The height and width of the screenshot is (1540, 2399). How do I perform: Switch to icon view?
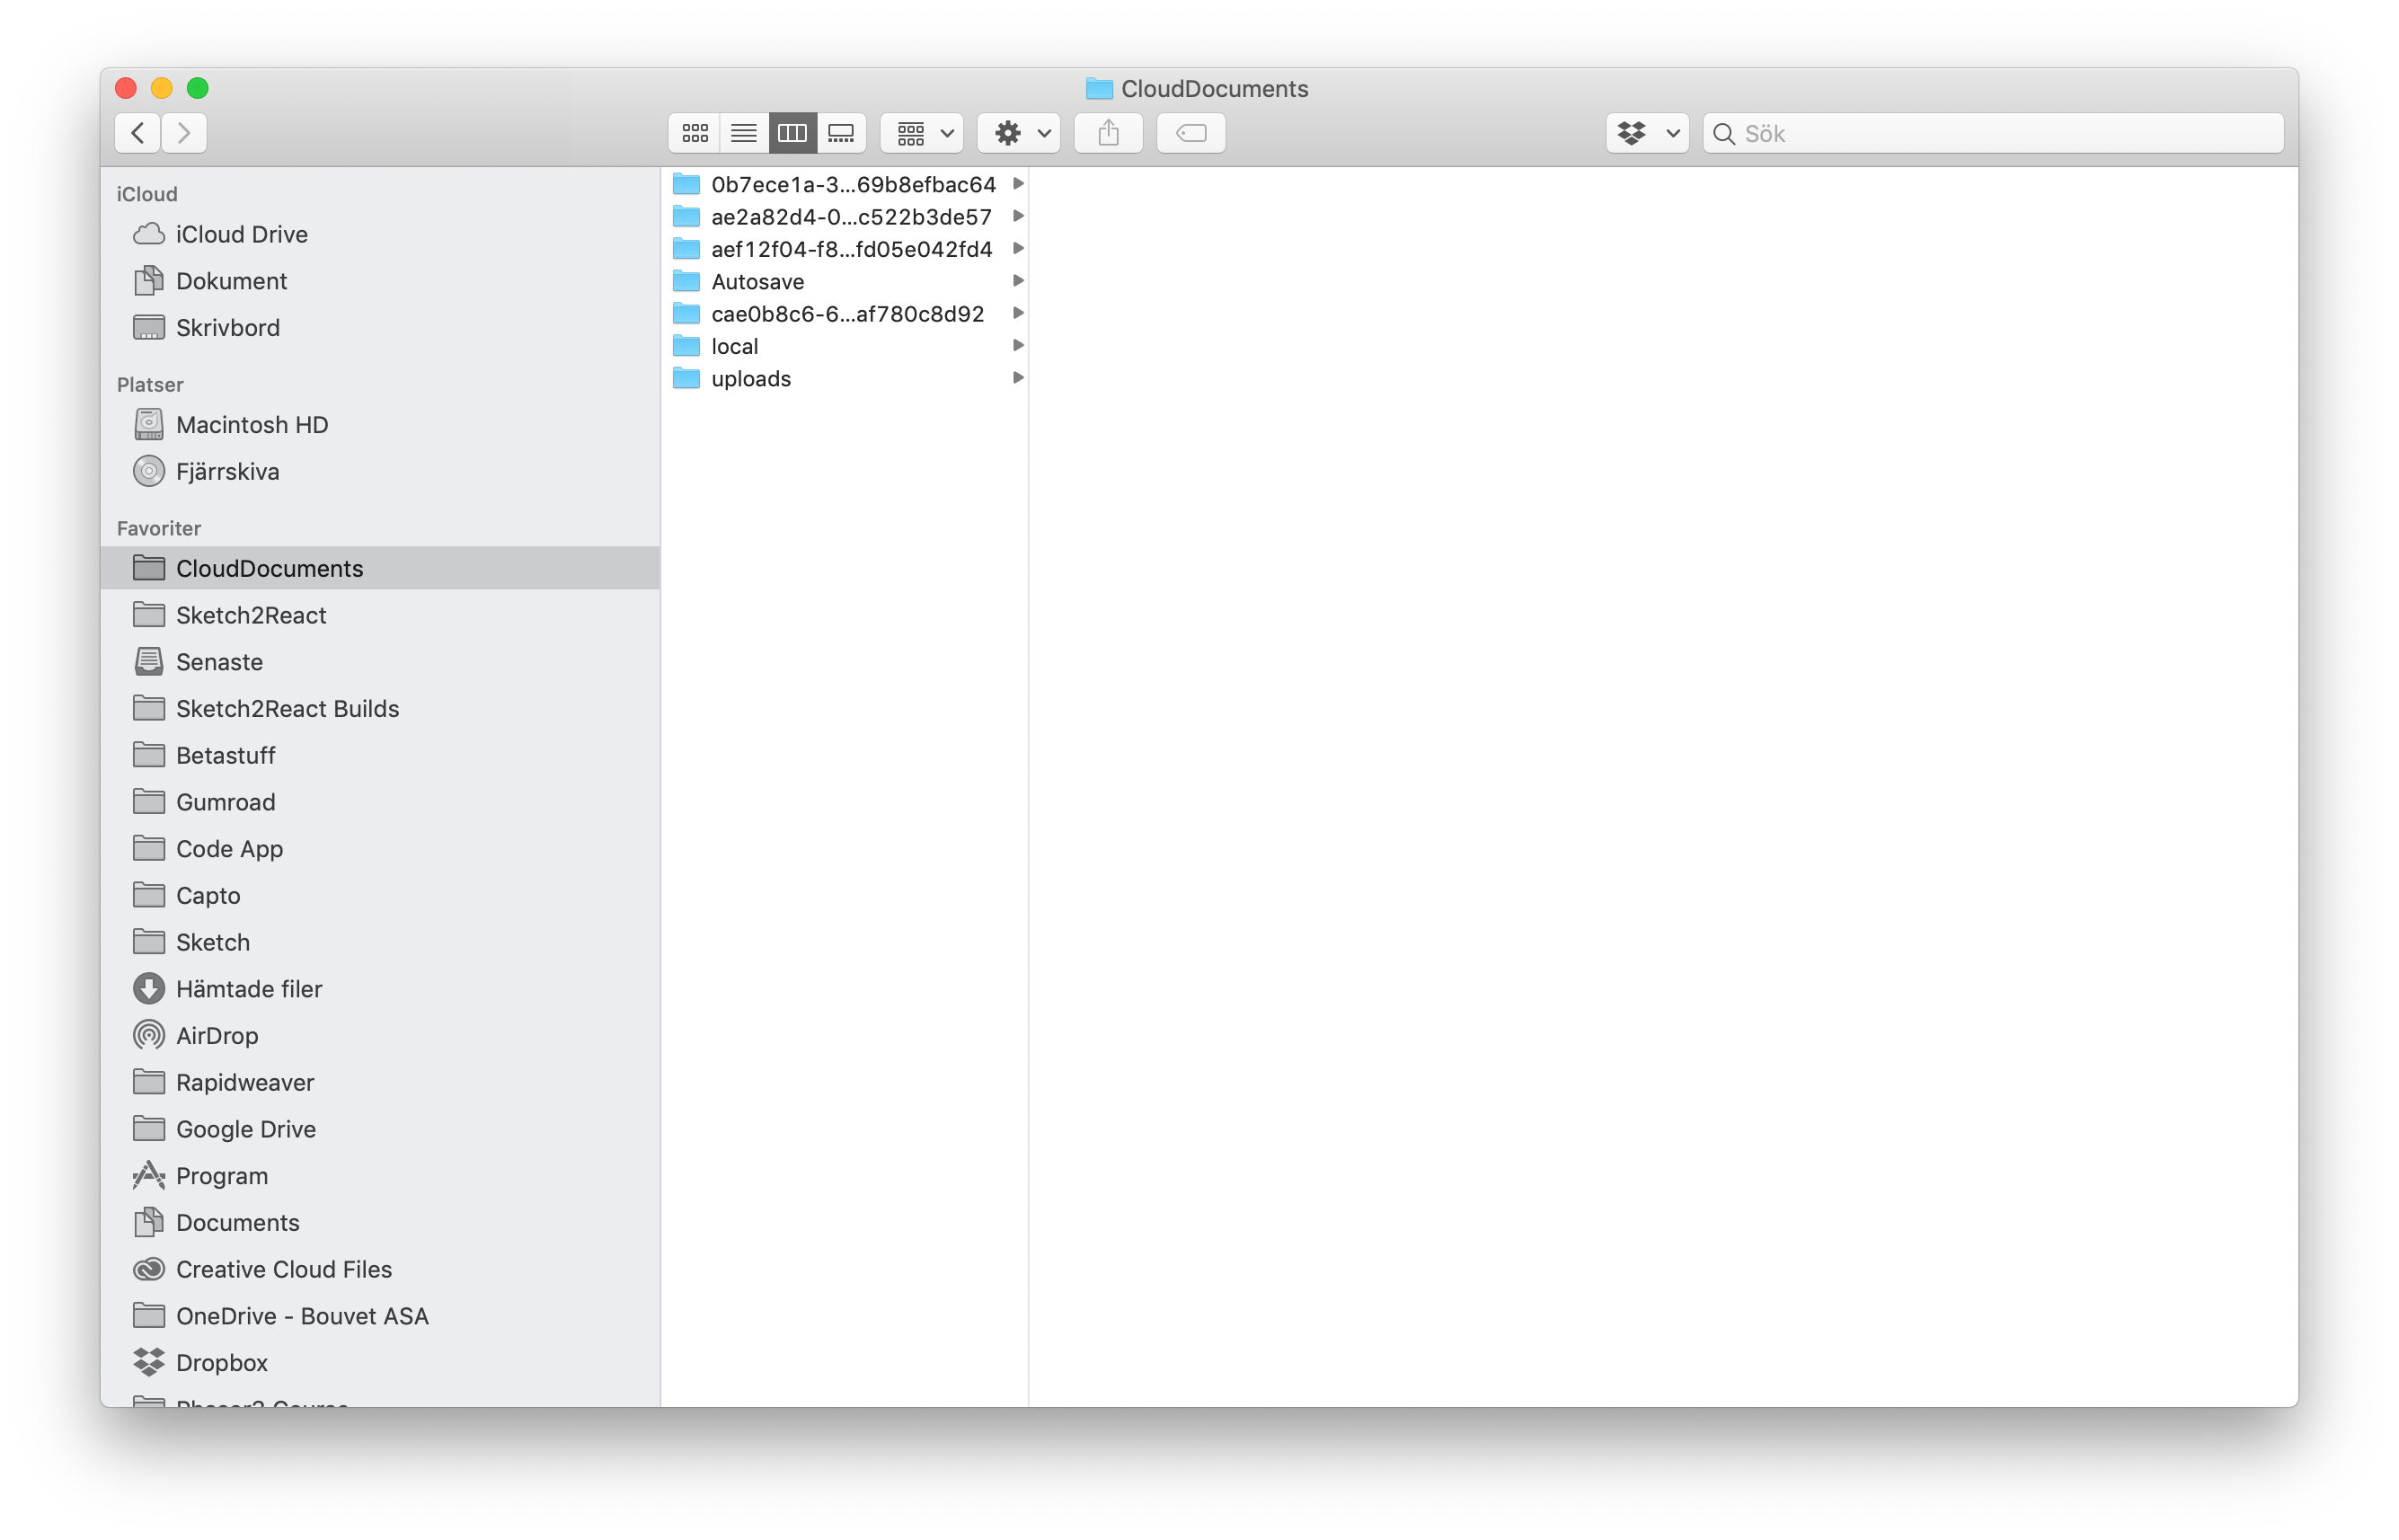(694, 133)
